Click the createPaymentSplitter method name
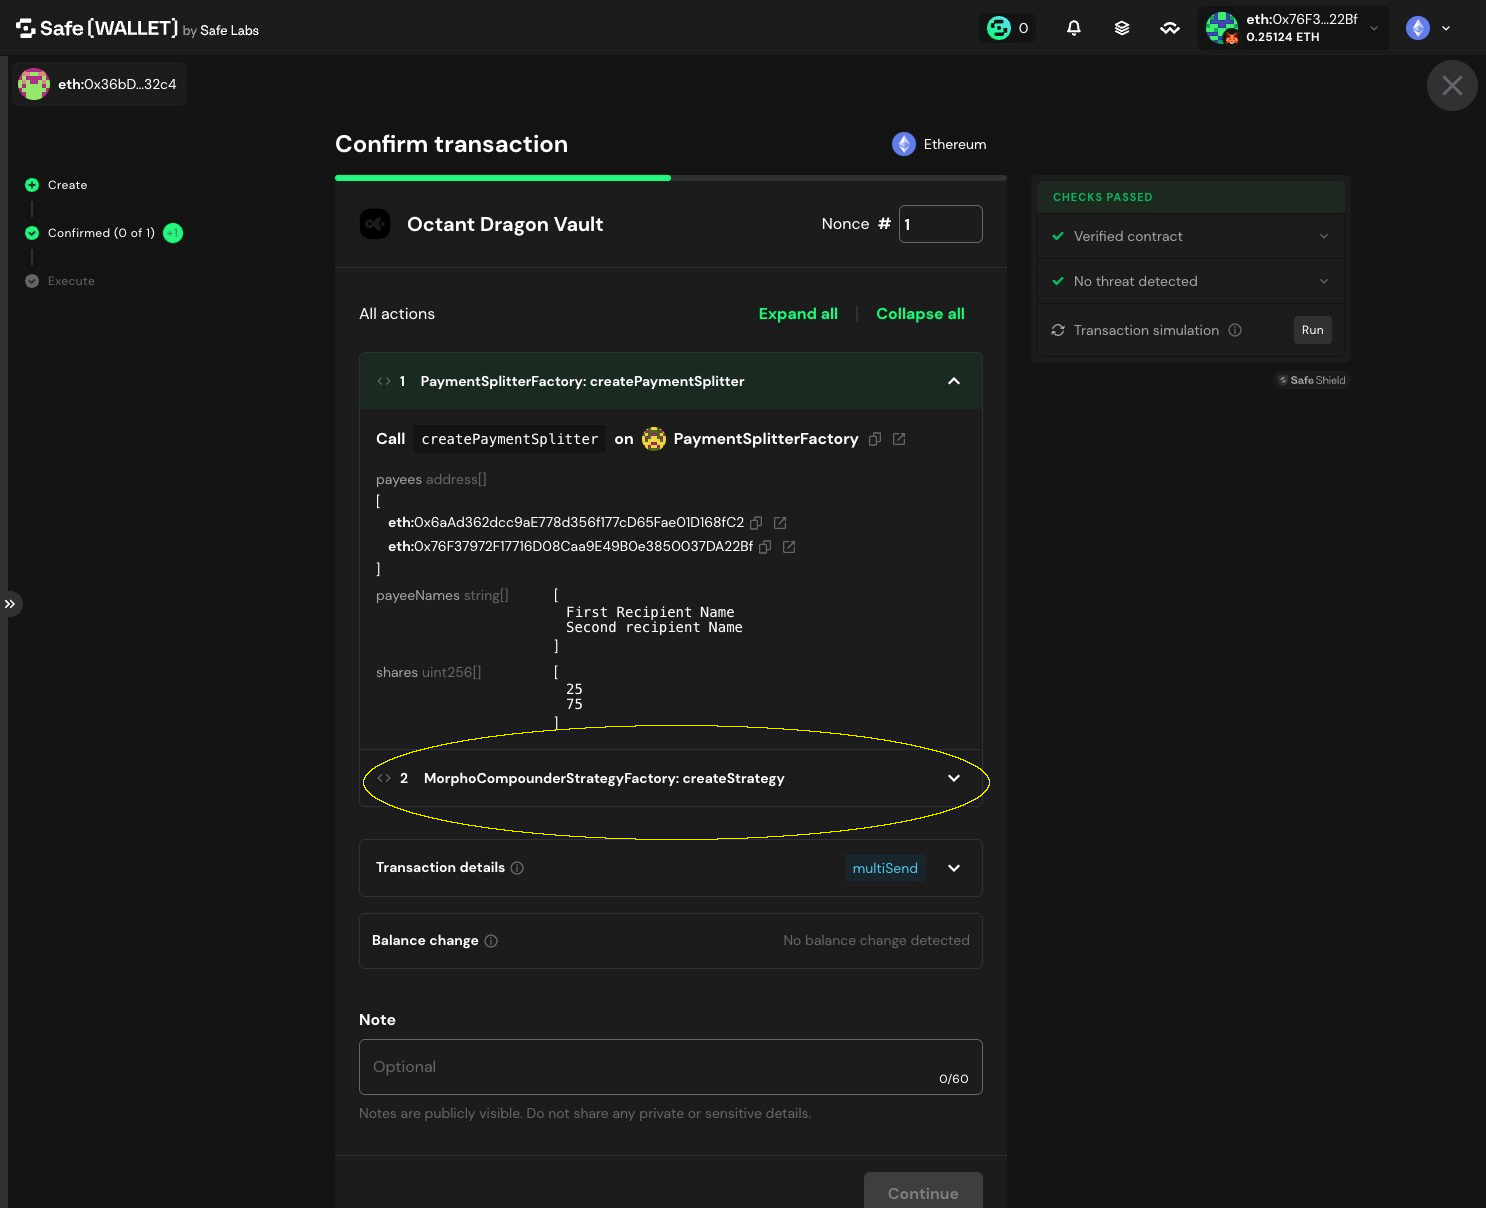The image size is (1486, 1208). pos(510,439)
